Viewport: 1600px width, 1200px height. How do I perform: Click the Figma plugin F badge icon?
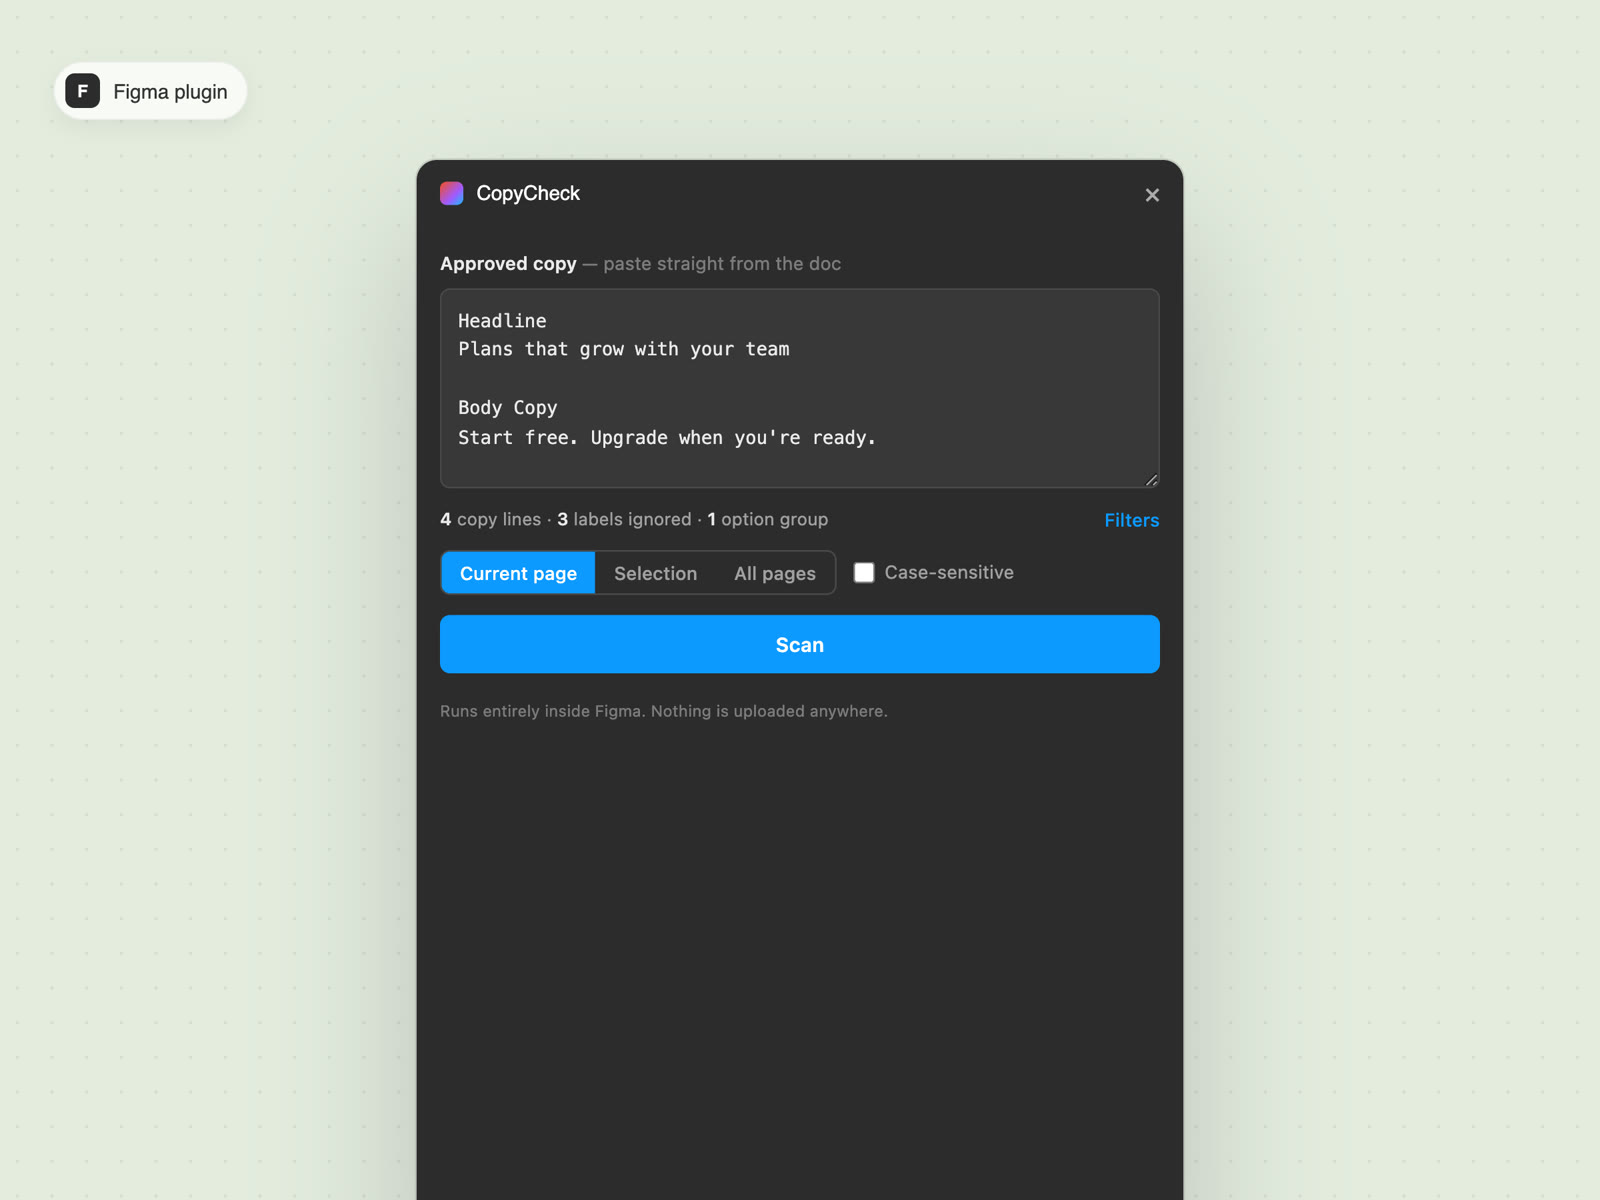[x=83, y=91]
